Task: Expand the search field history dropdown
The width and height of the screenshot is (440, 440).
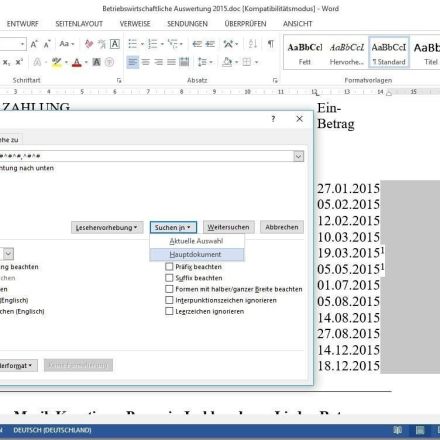Action: click(299, 156)
